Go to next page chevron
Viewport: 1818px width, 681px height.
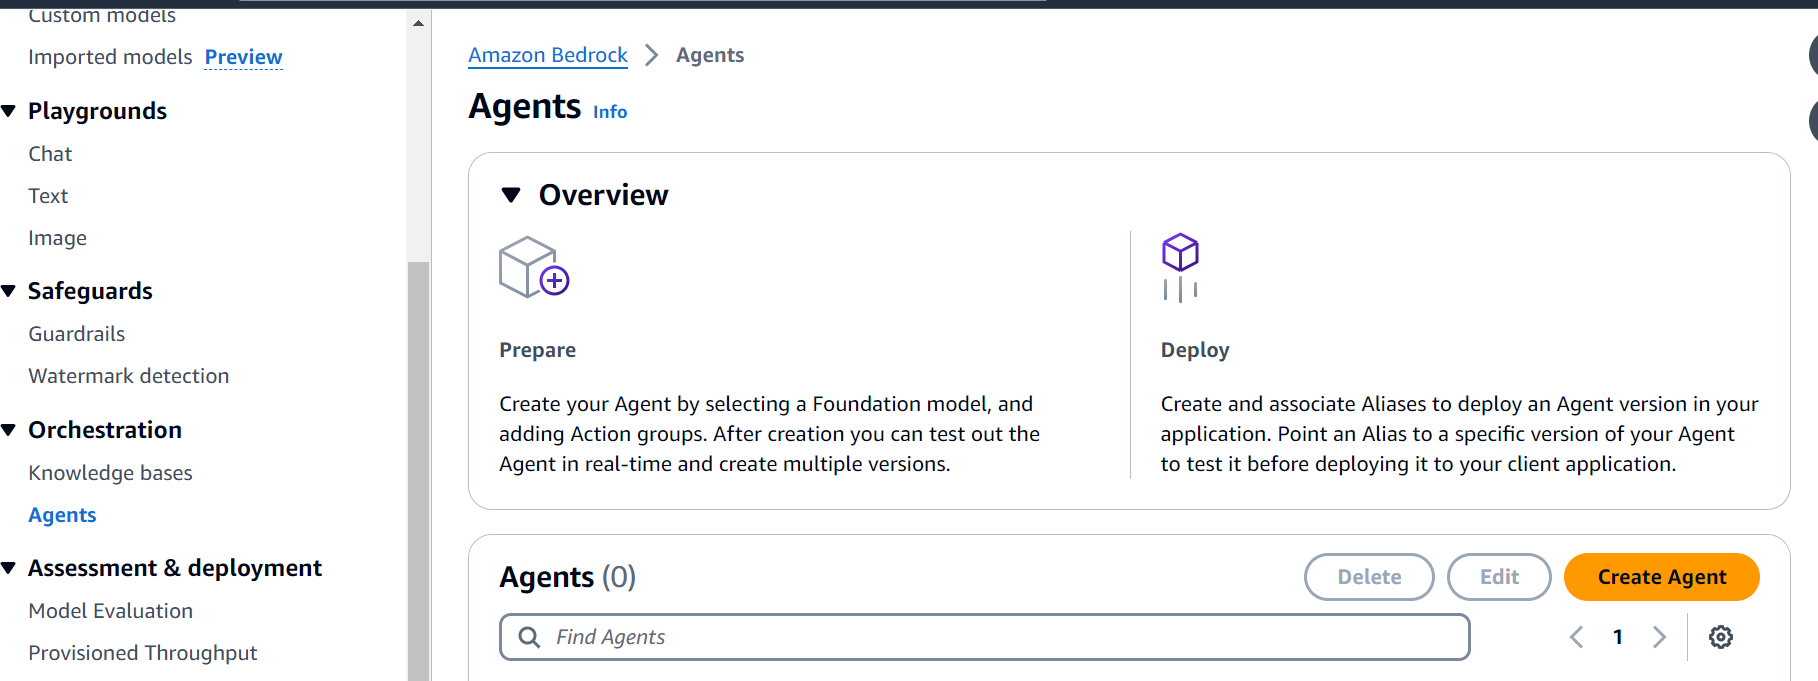point(1659,637)
